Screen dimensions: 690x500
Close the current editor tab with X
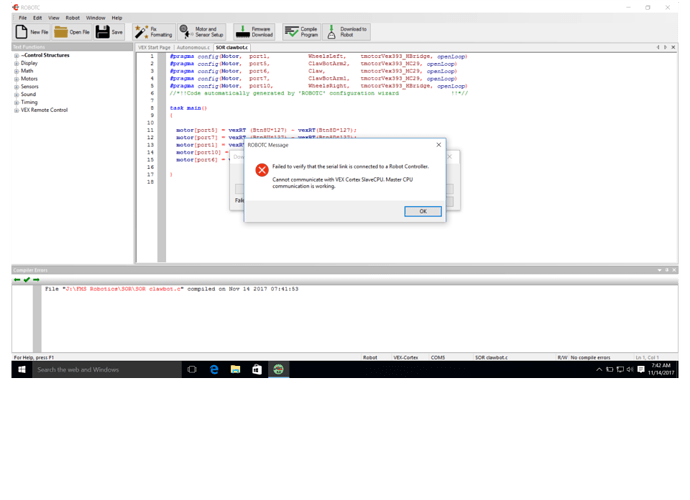673,47
